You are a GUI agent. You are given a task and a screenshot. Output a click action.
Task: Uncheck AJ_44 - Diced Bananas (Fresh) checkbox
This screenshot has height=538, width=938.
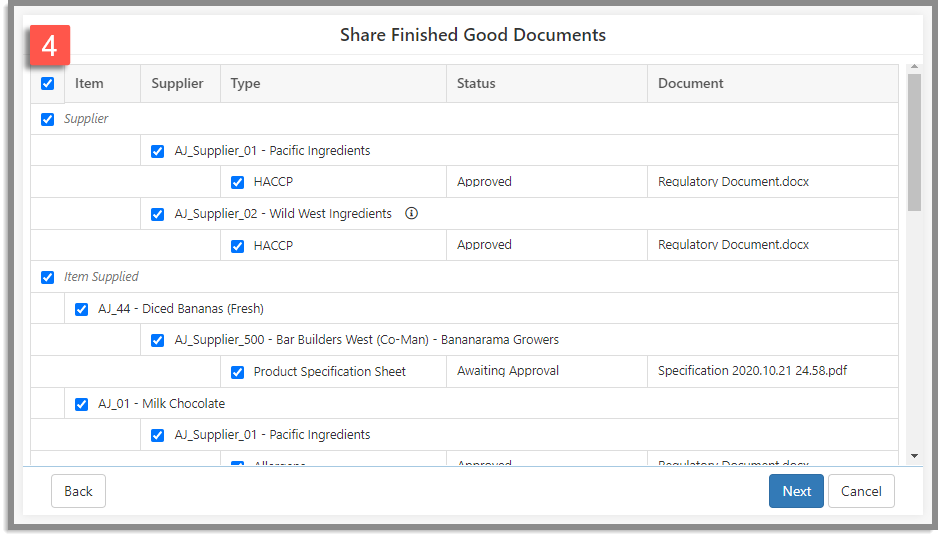[81, 309]
